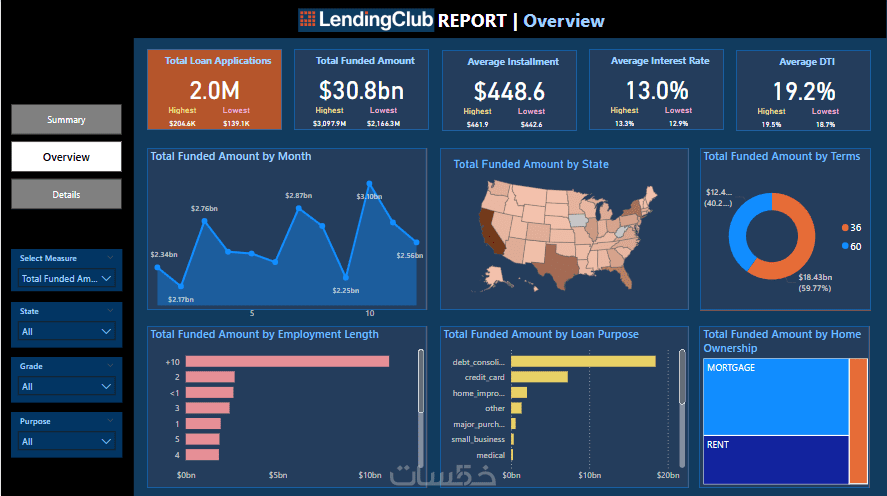Click the LendingClub logo icon
Screen dimensions: 887x496
pos(307,19)
